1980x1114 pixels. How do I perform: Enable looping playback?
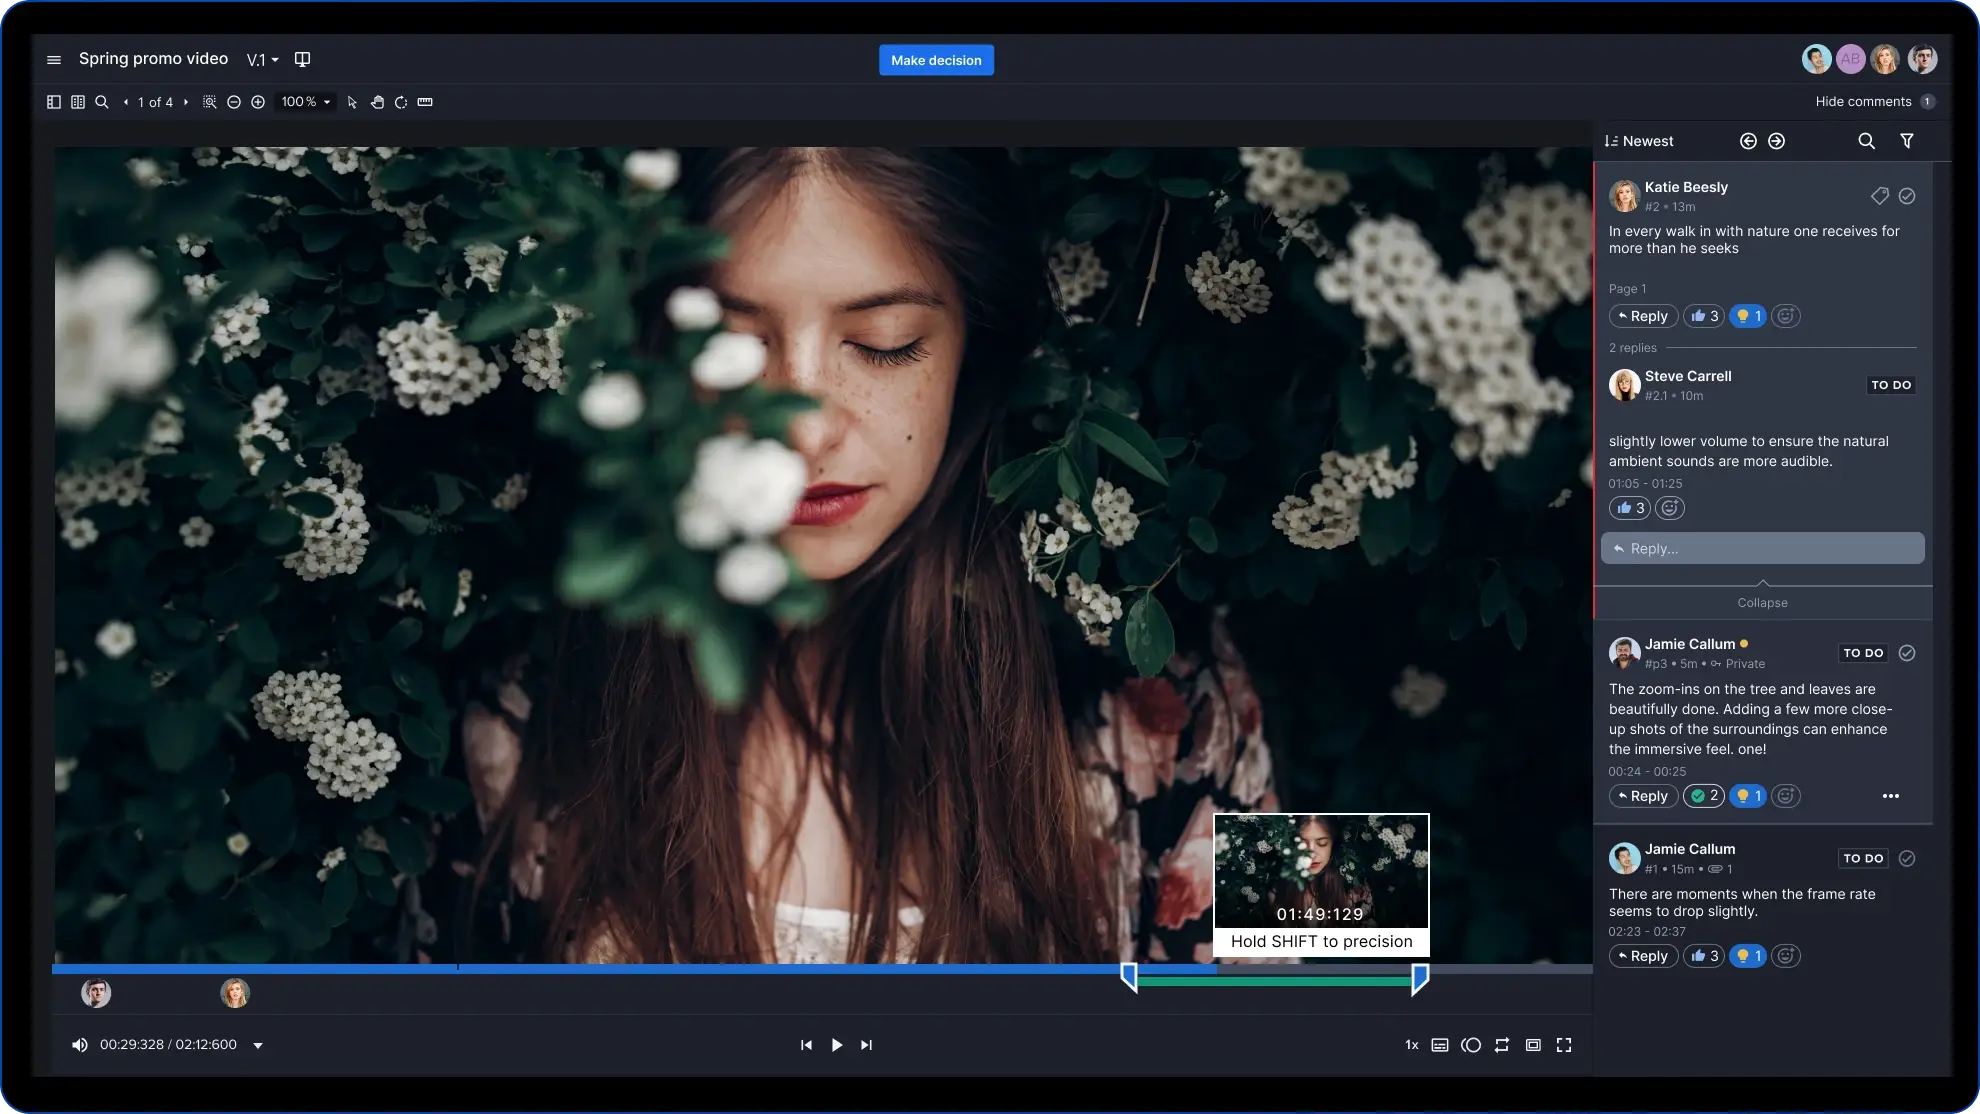click(x=1501, y=1045)
